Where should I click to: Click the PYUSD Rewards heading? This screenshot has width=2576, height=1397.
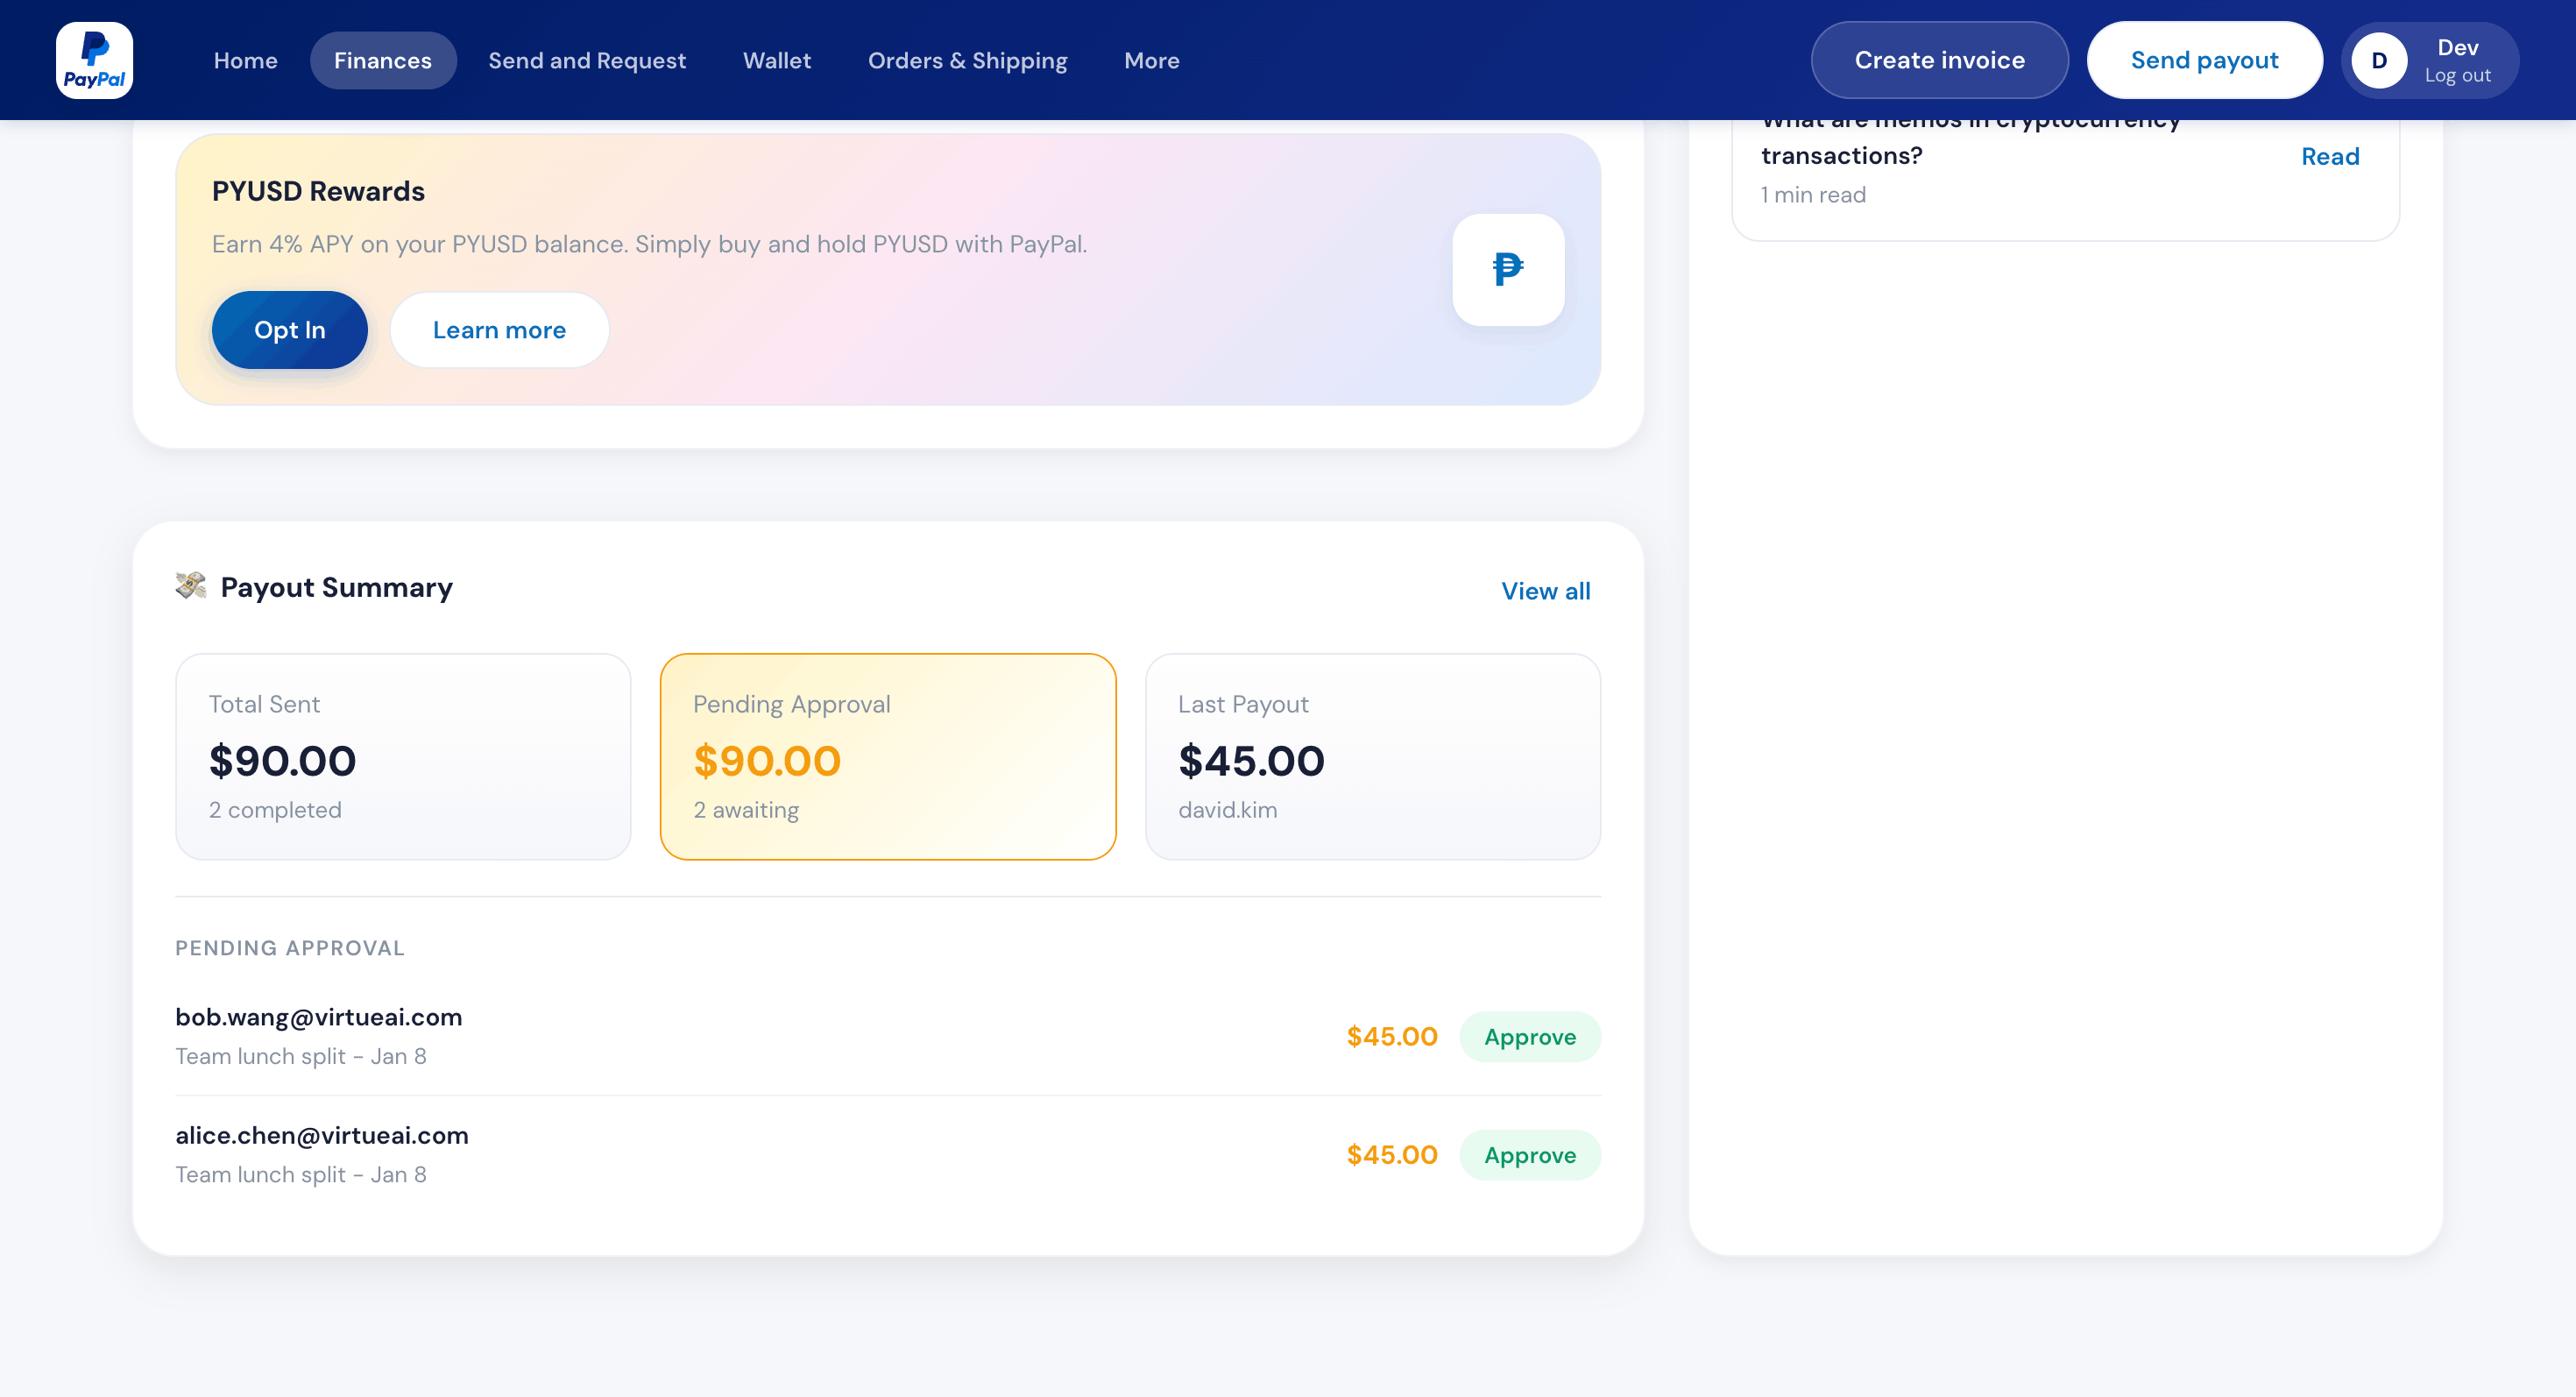coord(318,191)
